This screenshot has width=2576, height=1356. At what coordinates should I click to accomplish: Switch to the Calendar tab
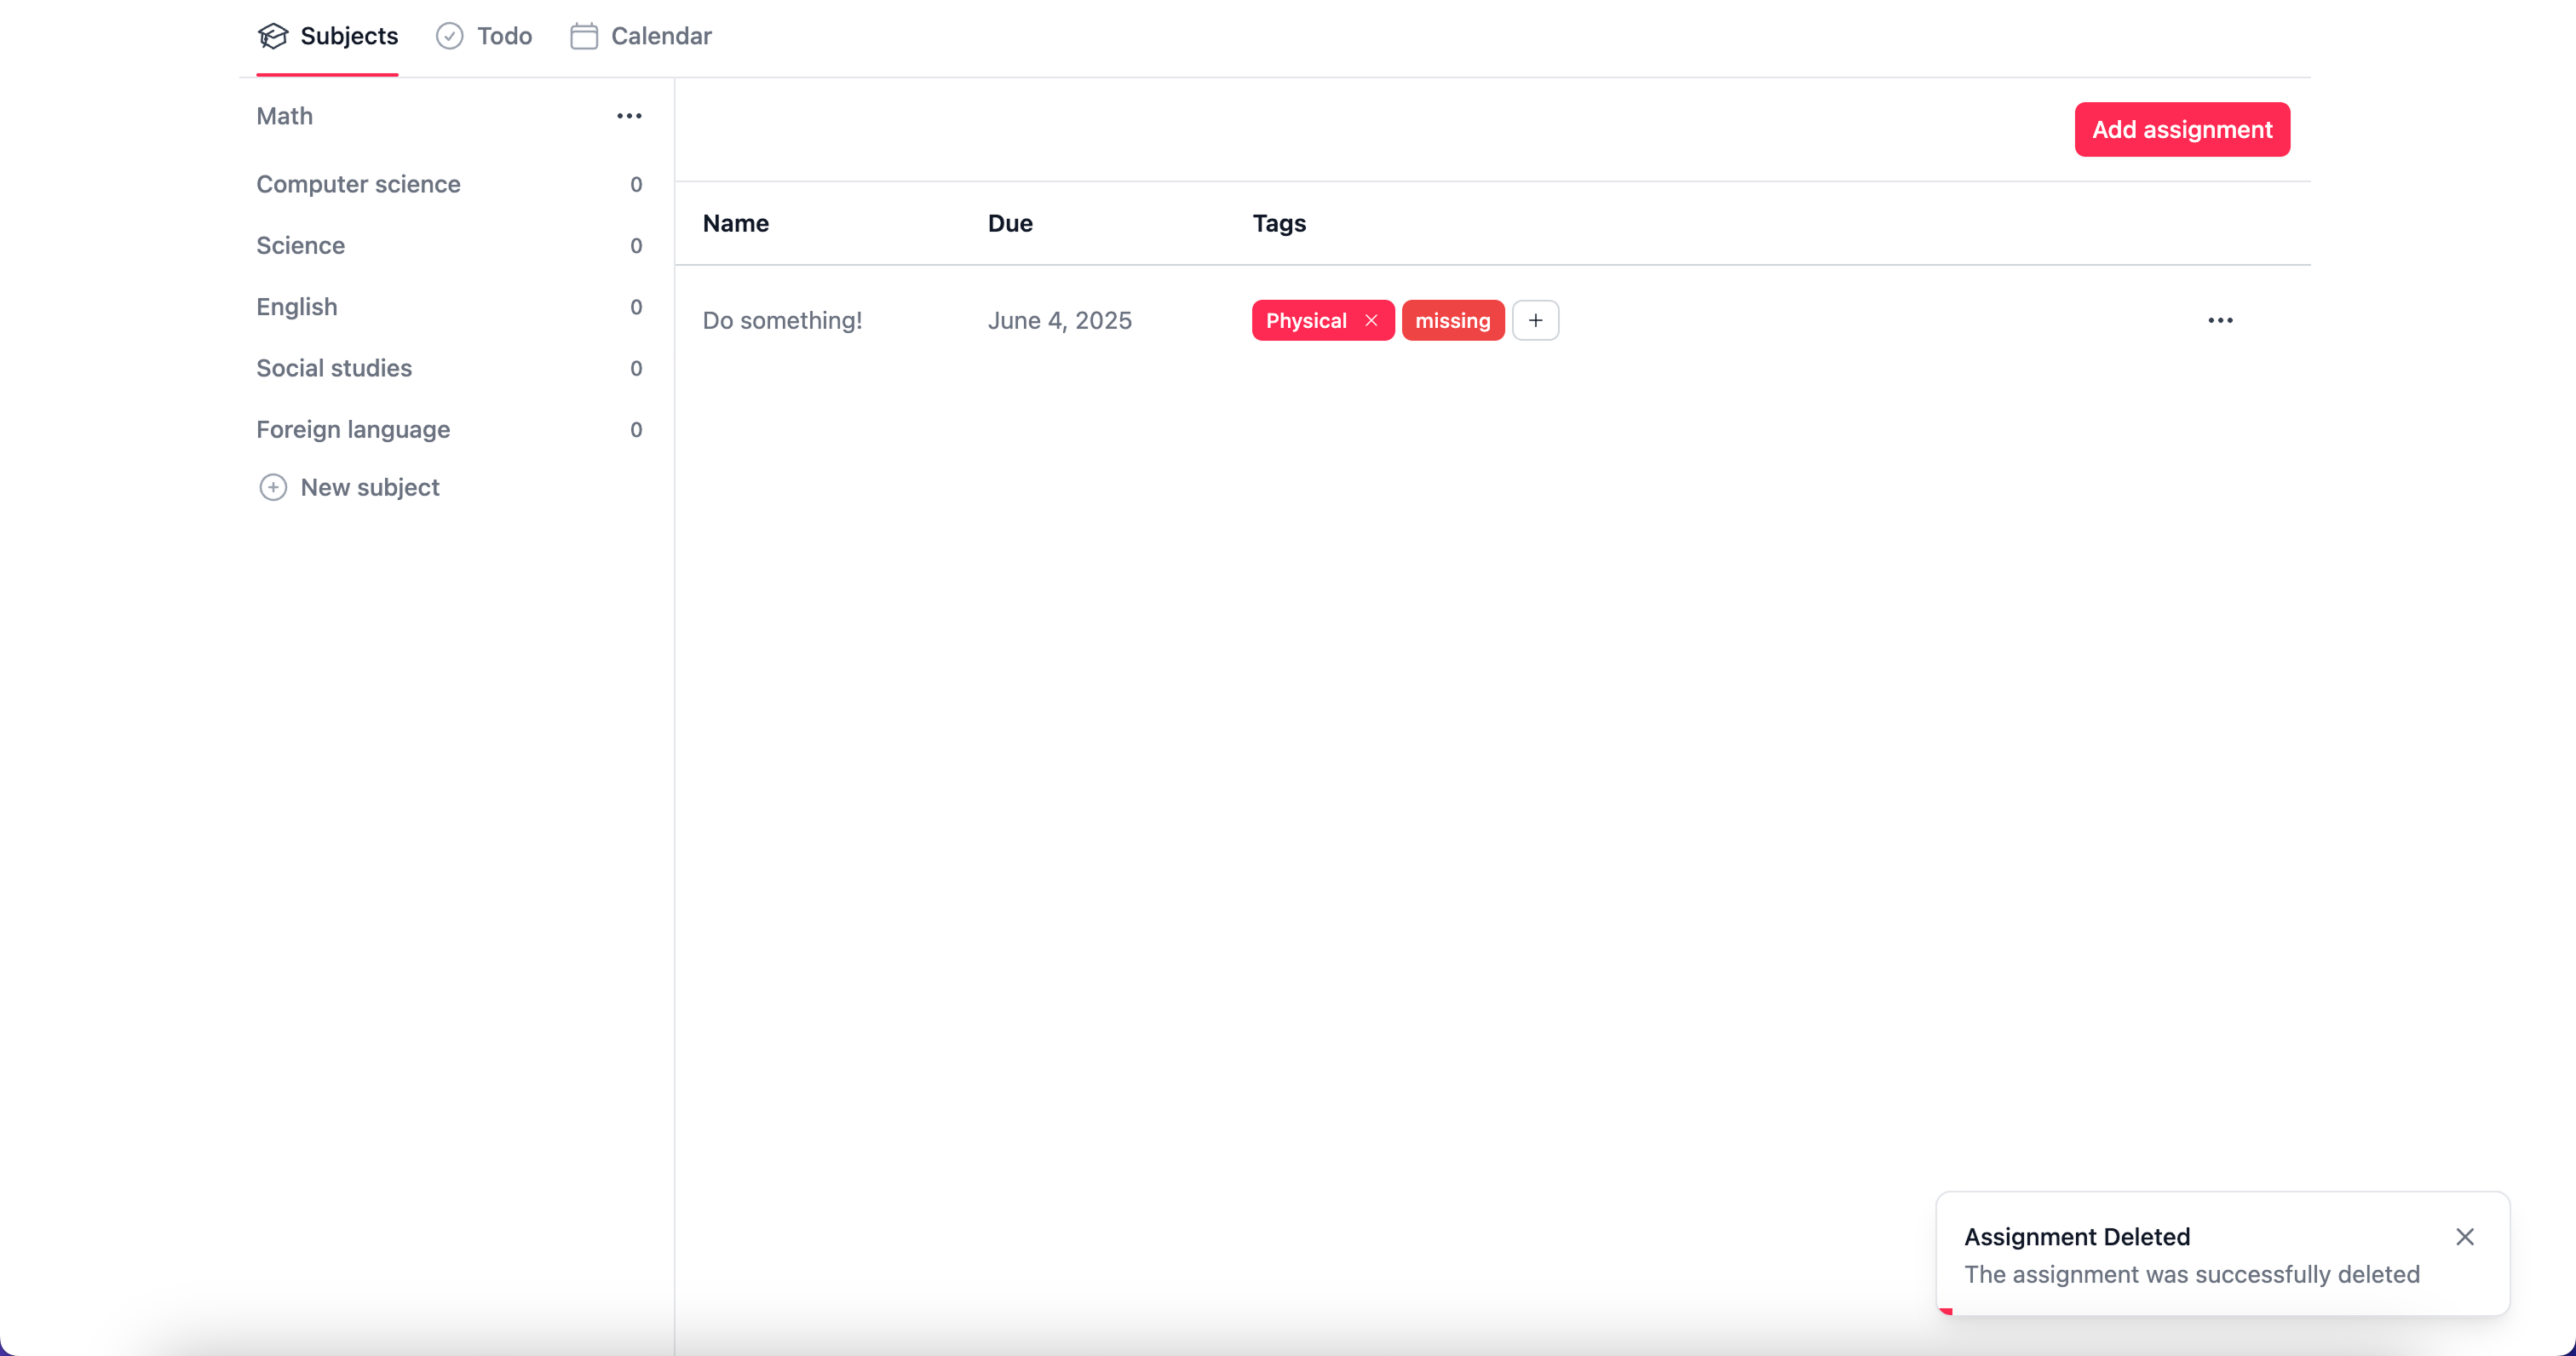point(660,36)
